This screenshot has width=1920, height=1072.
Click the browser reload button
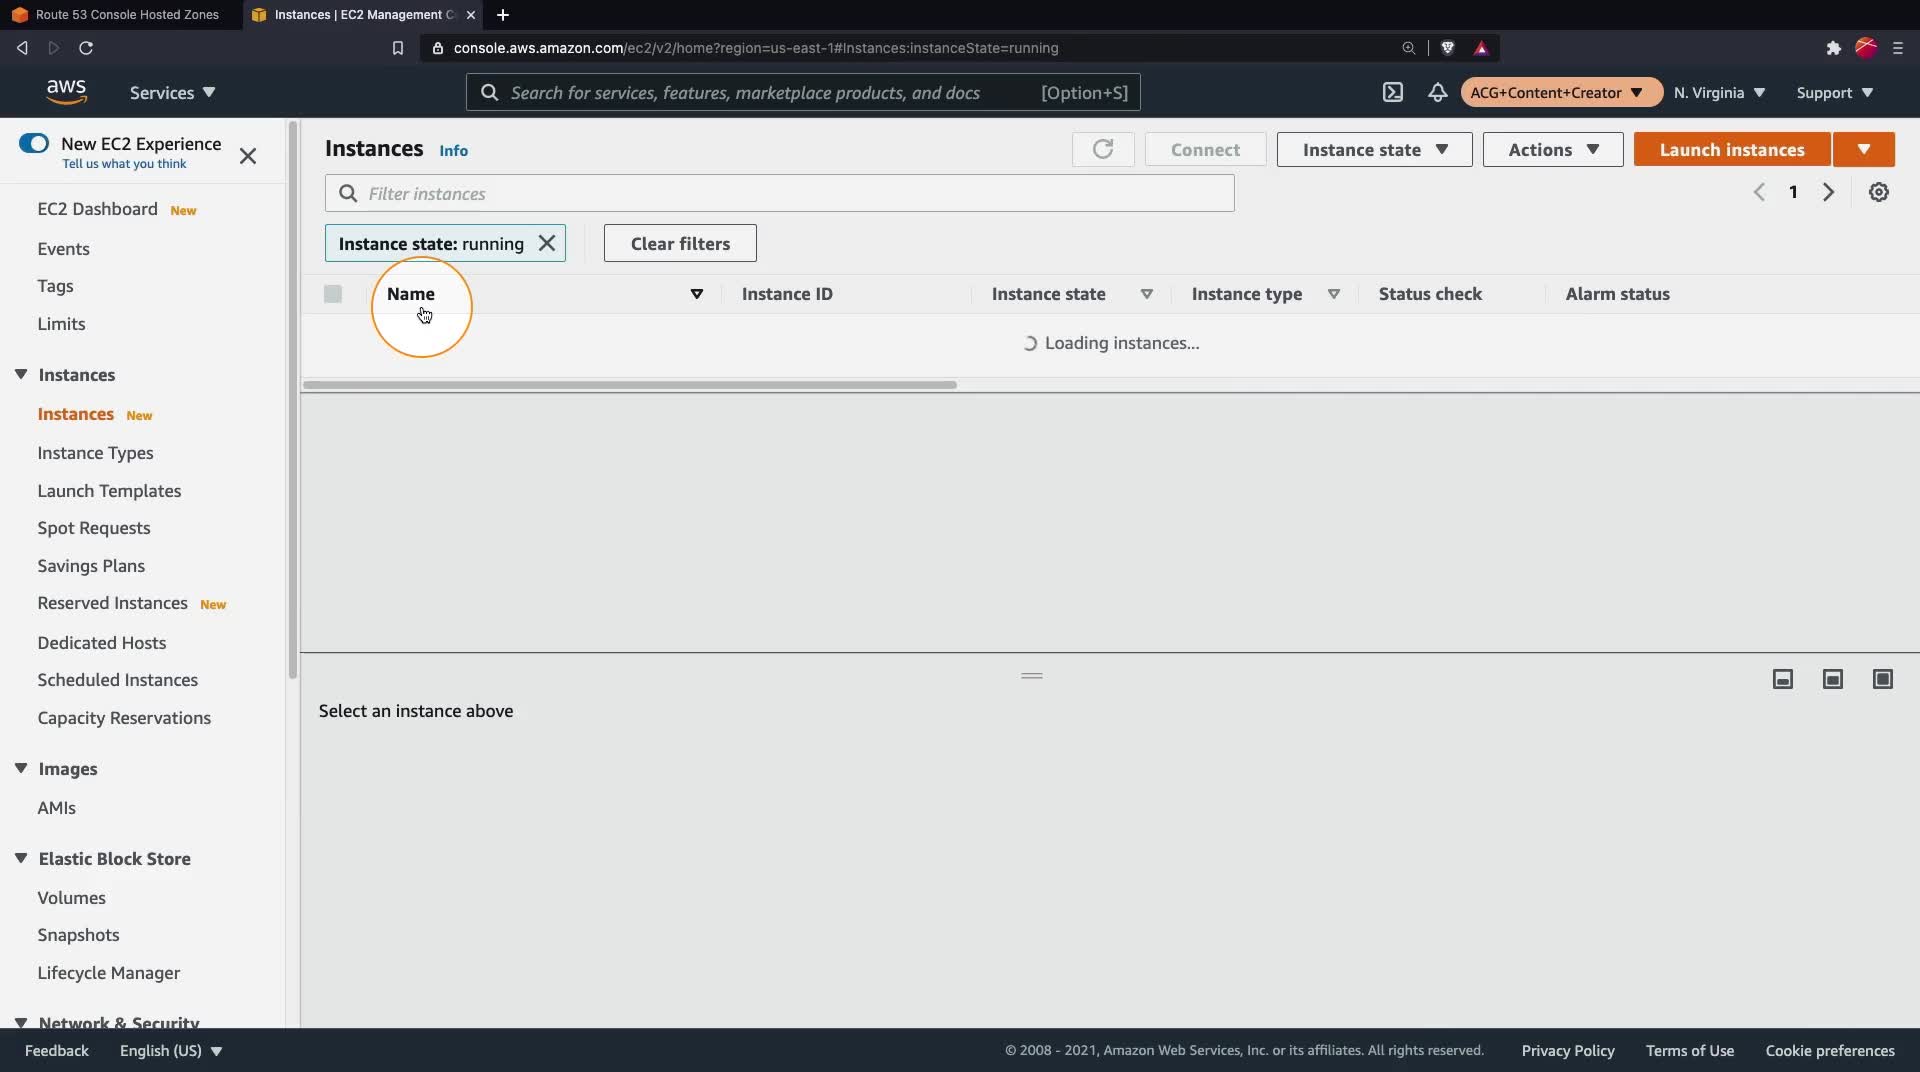tap(86, 48)
